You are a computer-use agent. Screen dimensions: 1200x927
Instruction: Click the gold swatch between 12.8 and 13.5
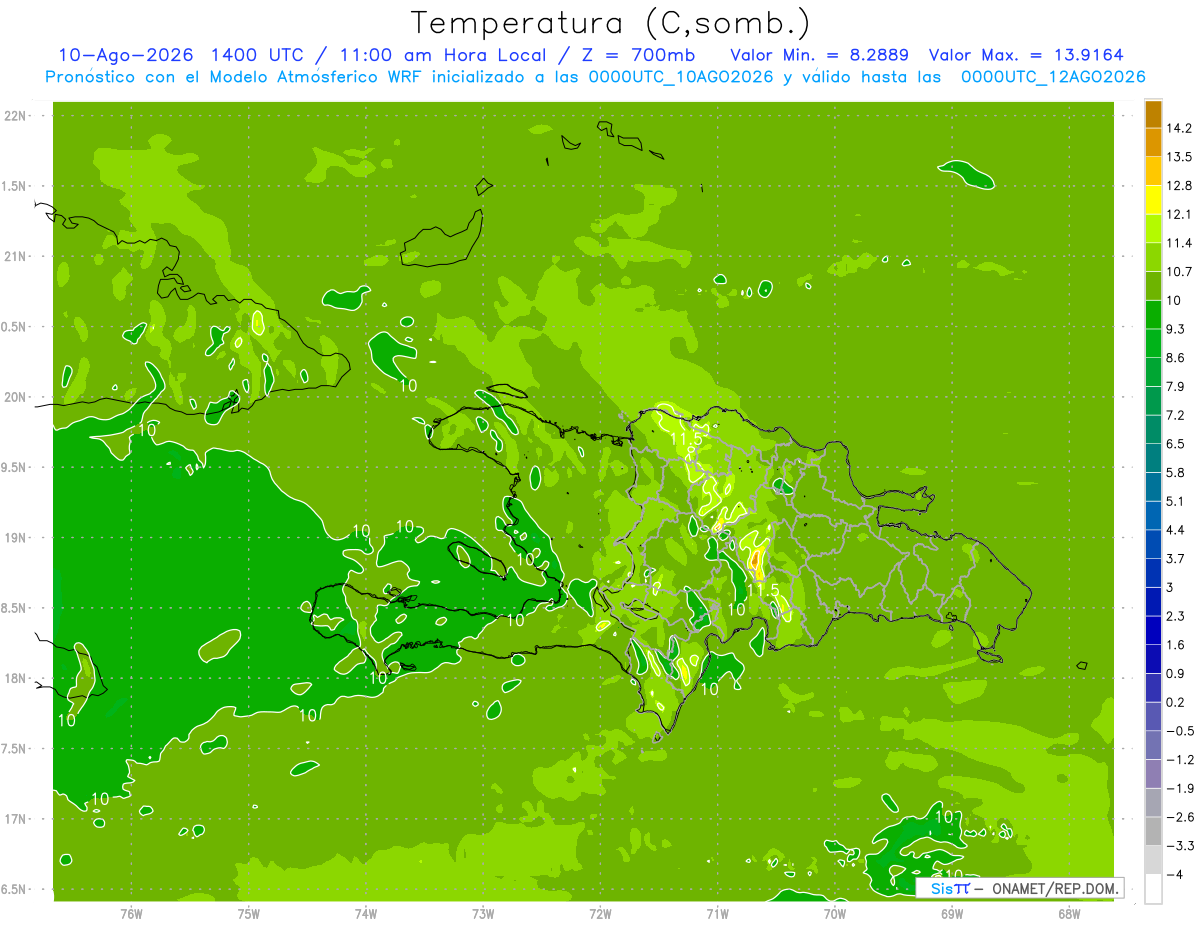pyautogui.click(x=1153, y=171)
